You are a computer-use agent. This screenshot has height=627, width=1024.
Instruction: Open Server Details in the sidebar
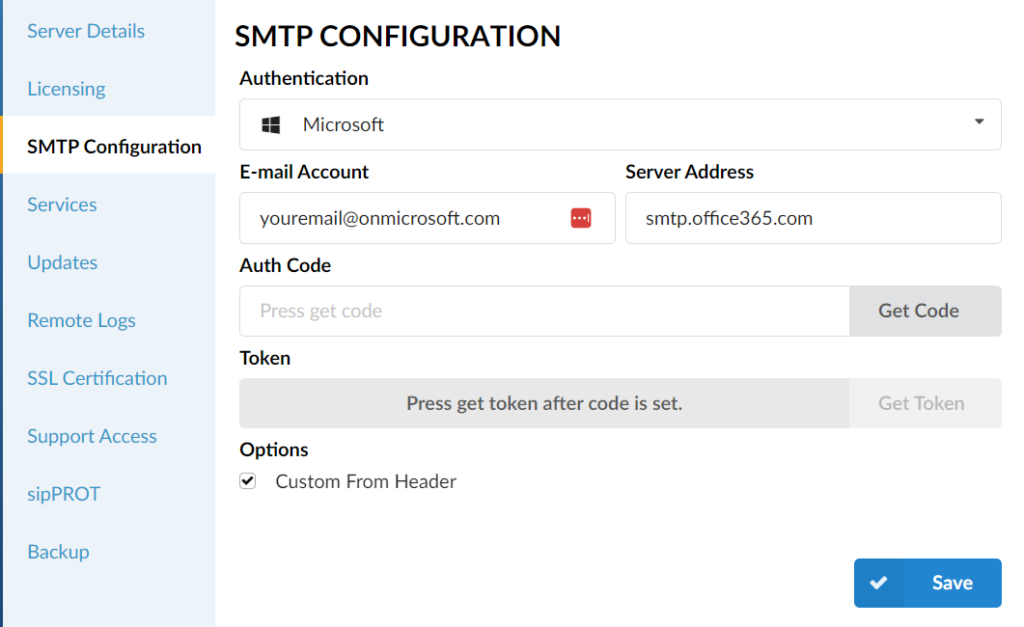click(86, 31)
